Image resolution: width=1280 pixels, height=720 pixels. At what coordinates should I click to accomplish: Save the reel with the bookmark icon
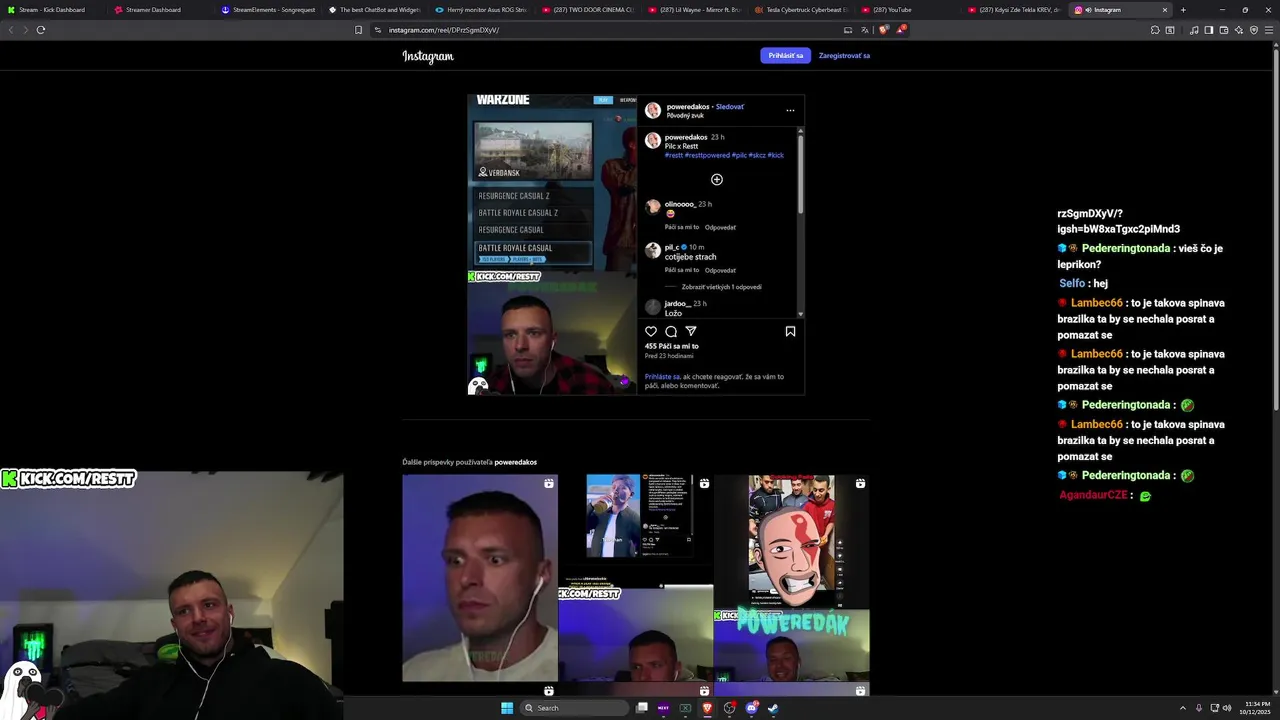click(x=790, y=331)
